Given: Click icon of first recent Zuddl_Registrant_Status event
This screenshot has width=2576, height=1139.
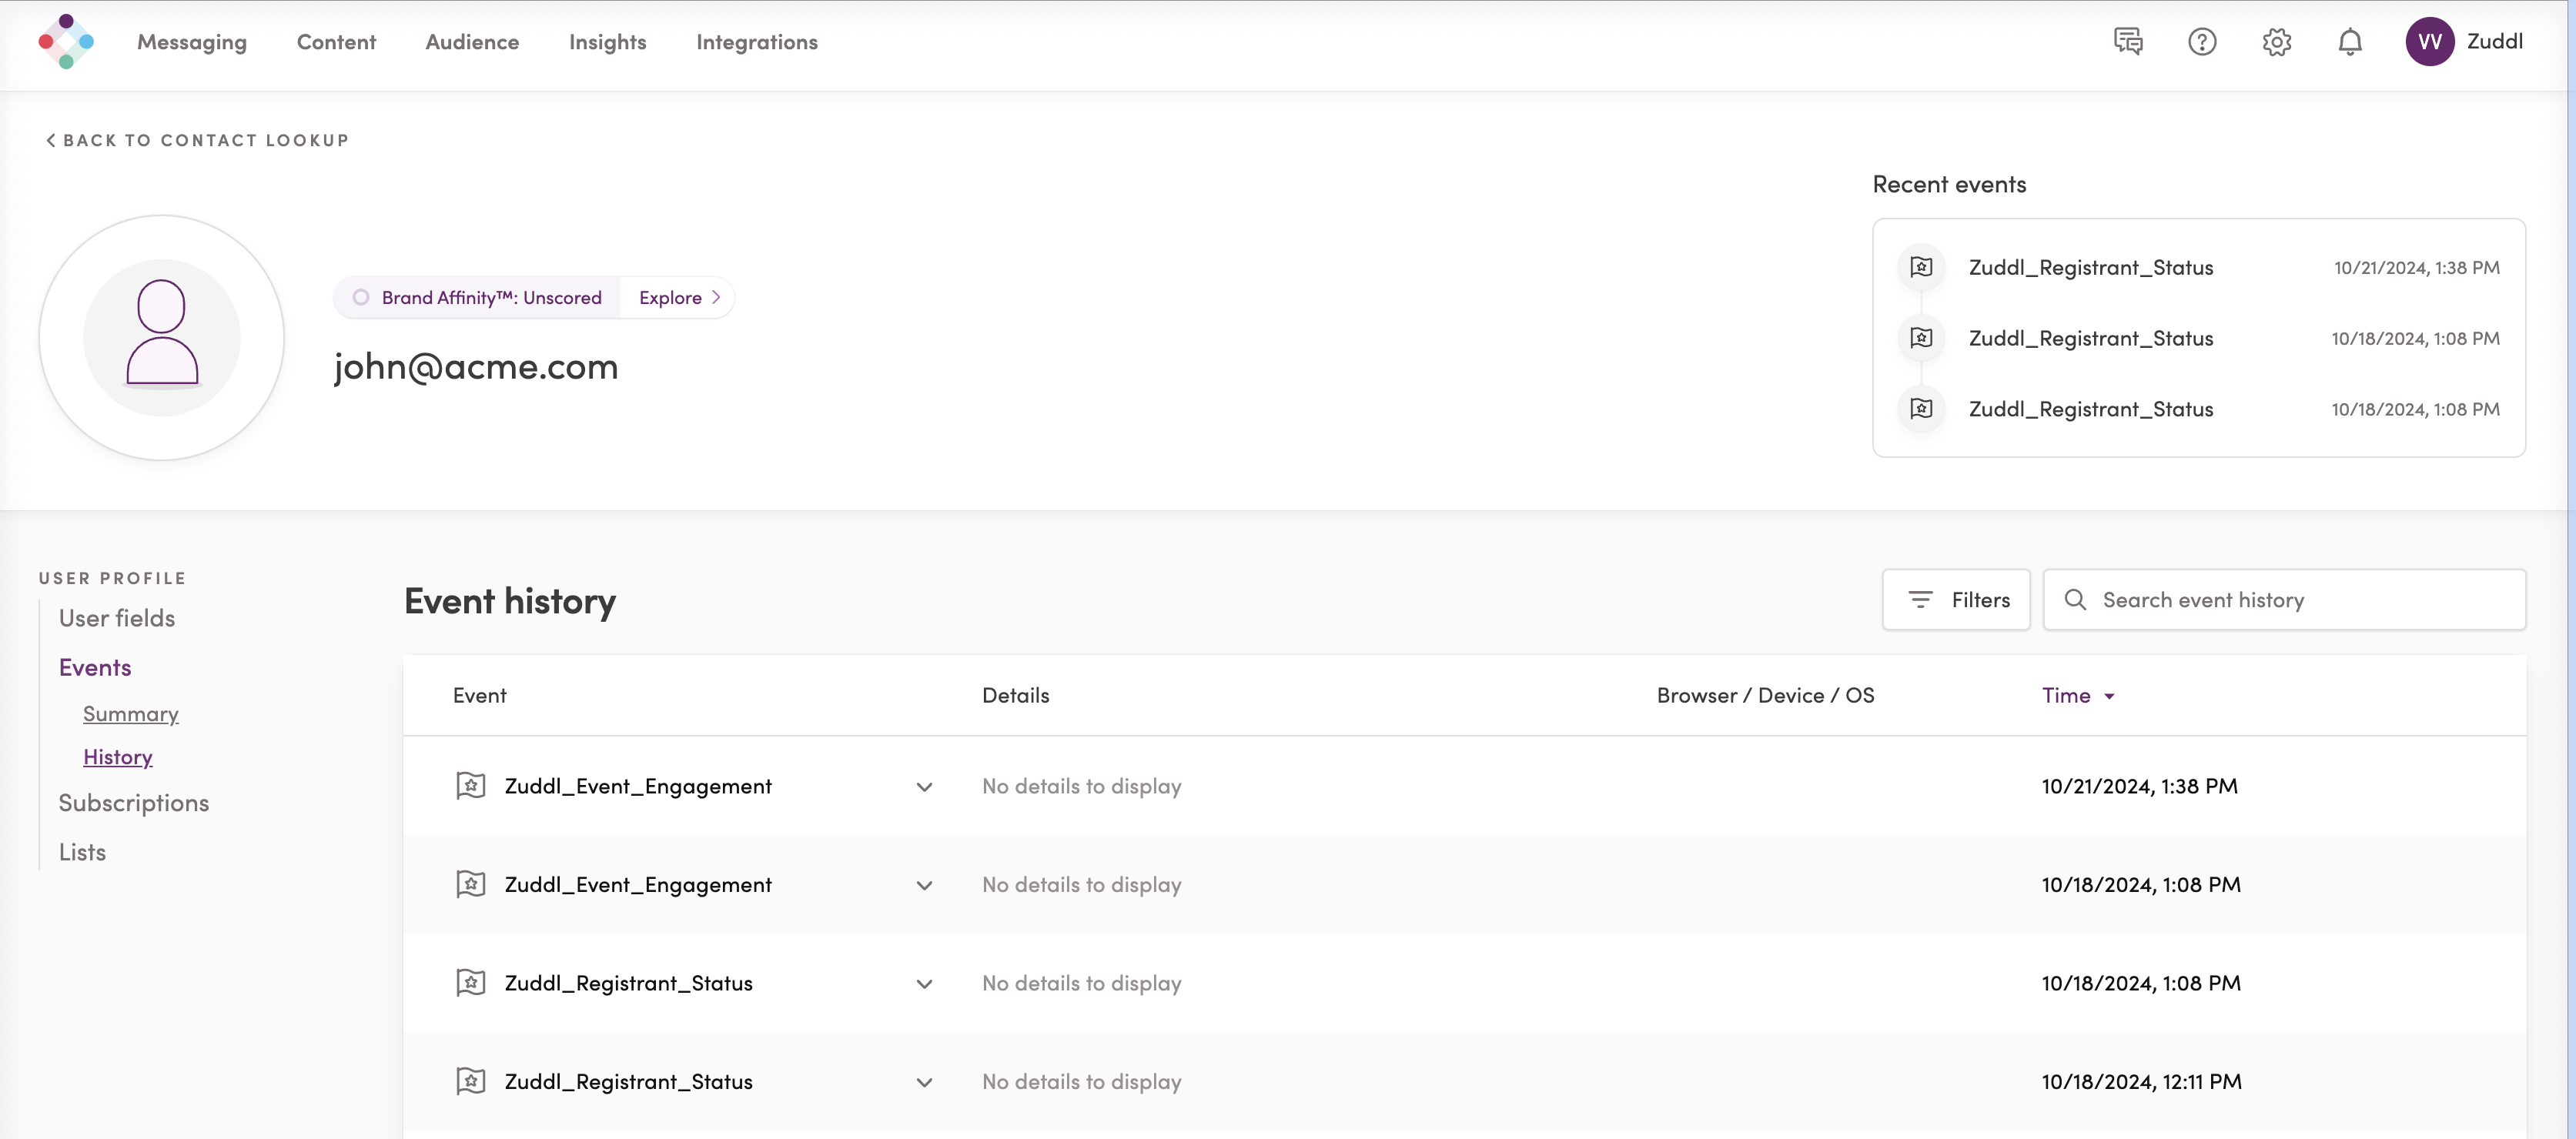Looking at the screenshot, I should [1921, 267].
